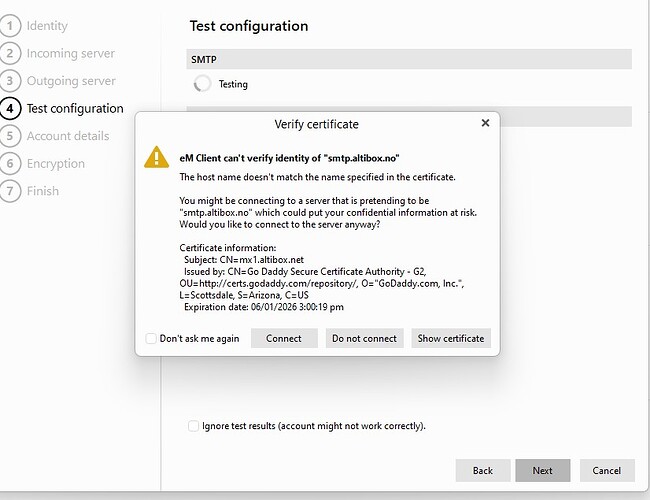Click the Next button
Screen dimensions: 650x500
tap(543, 471)
